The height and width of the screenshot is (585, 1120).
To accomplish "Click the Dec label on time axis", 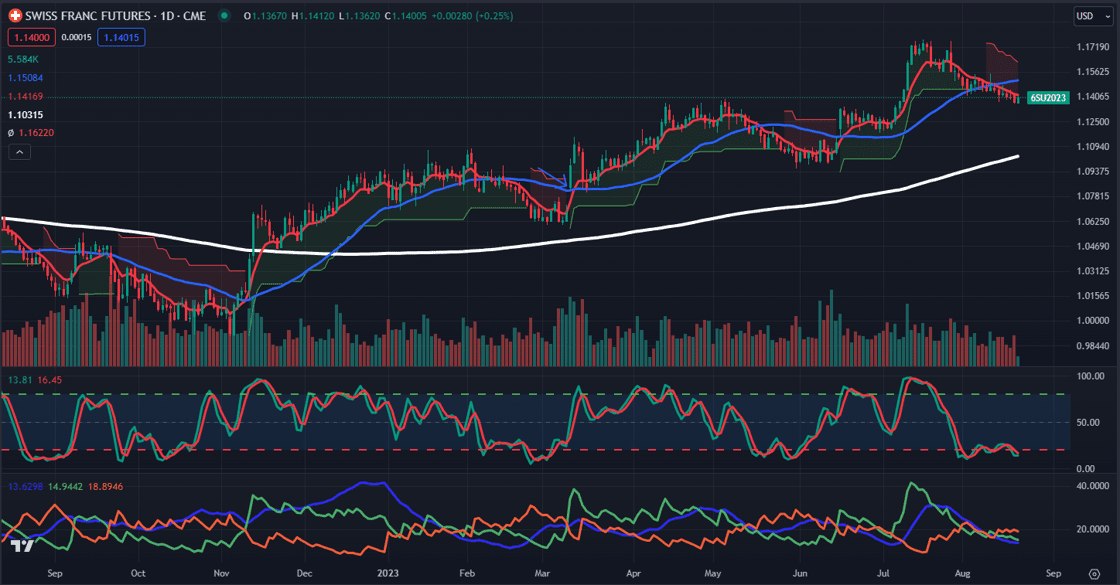I will click(304, 574).
